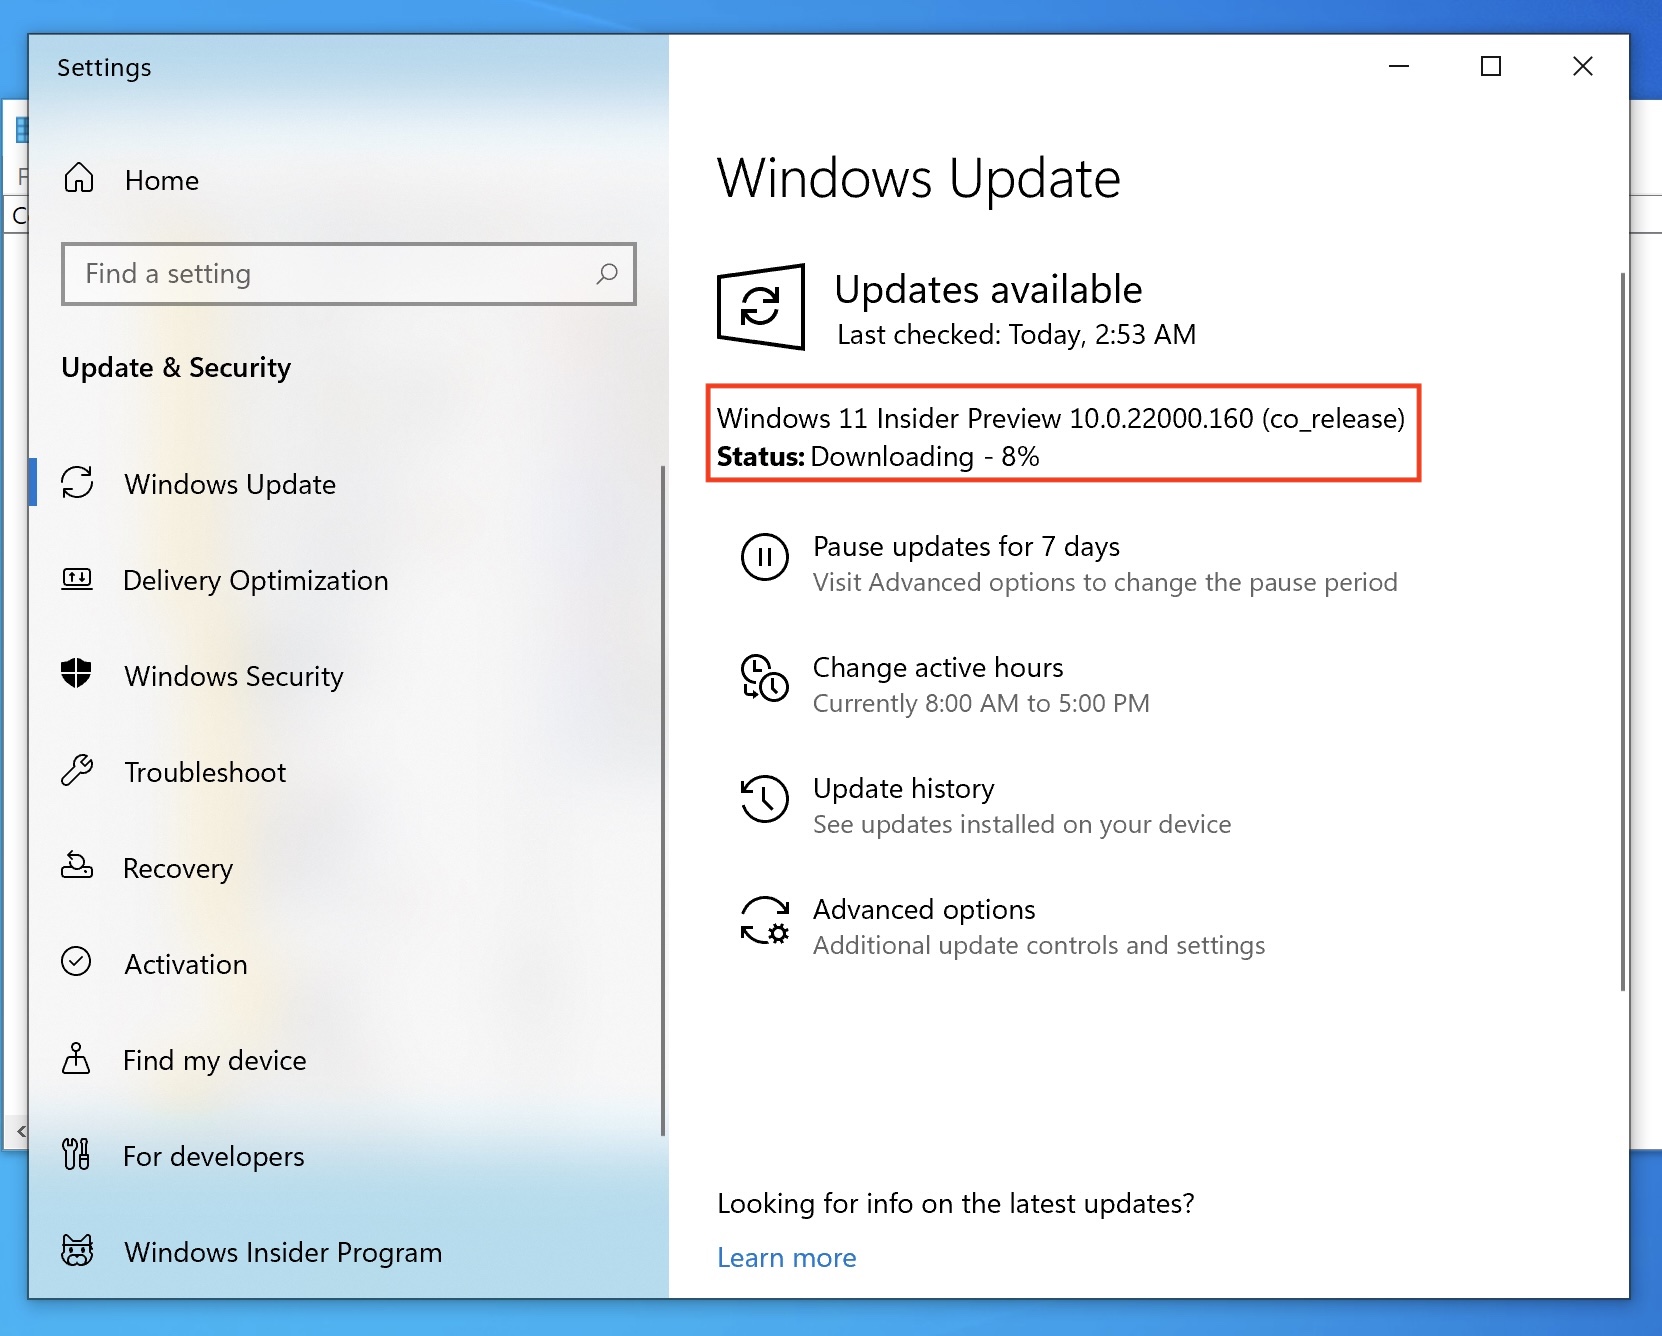Viewport: 1662px width, 1336px height.
Task: Open Delivery Optimization settings
Action: (x=256, y=580)
